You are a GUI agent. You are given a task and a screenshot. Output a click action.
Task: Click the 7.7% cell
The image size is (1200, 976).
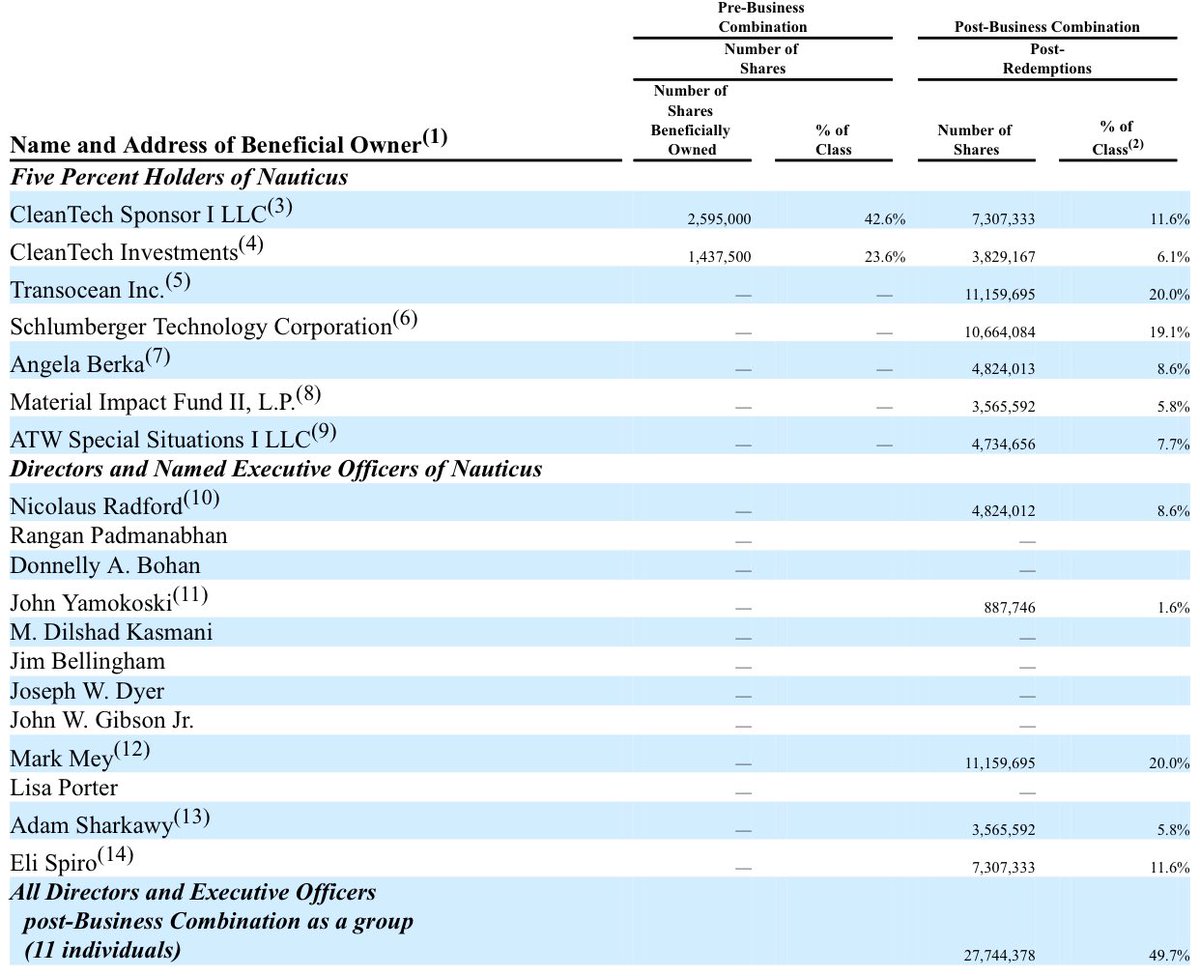pyautogui.click(x=1173, y=444)
